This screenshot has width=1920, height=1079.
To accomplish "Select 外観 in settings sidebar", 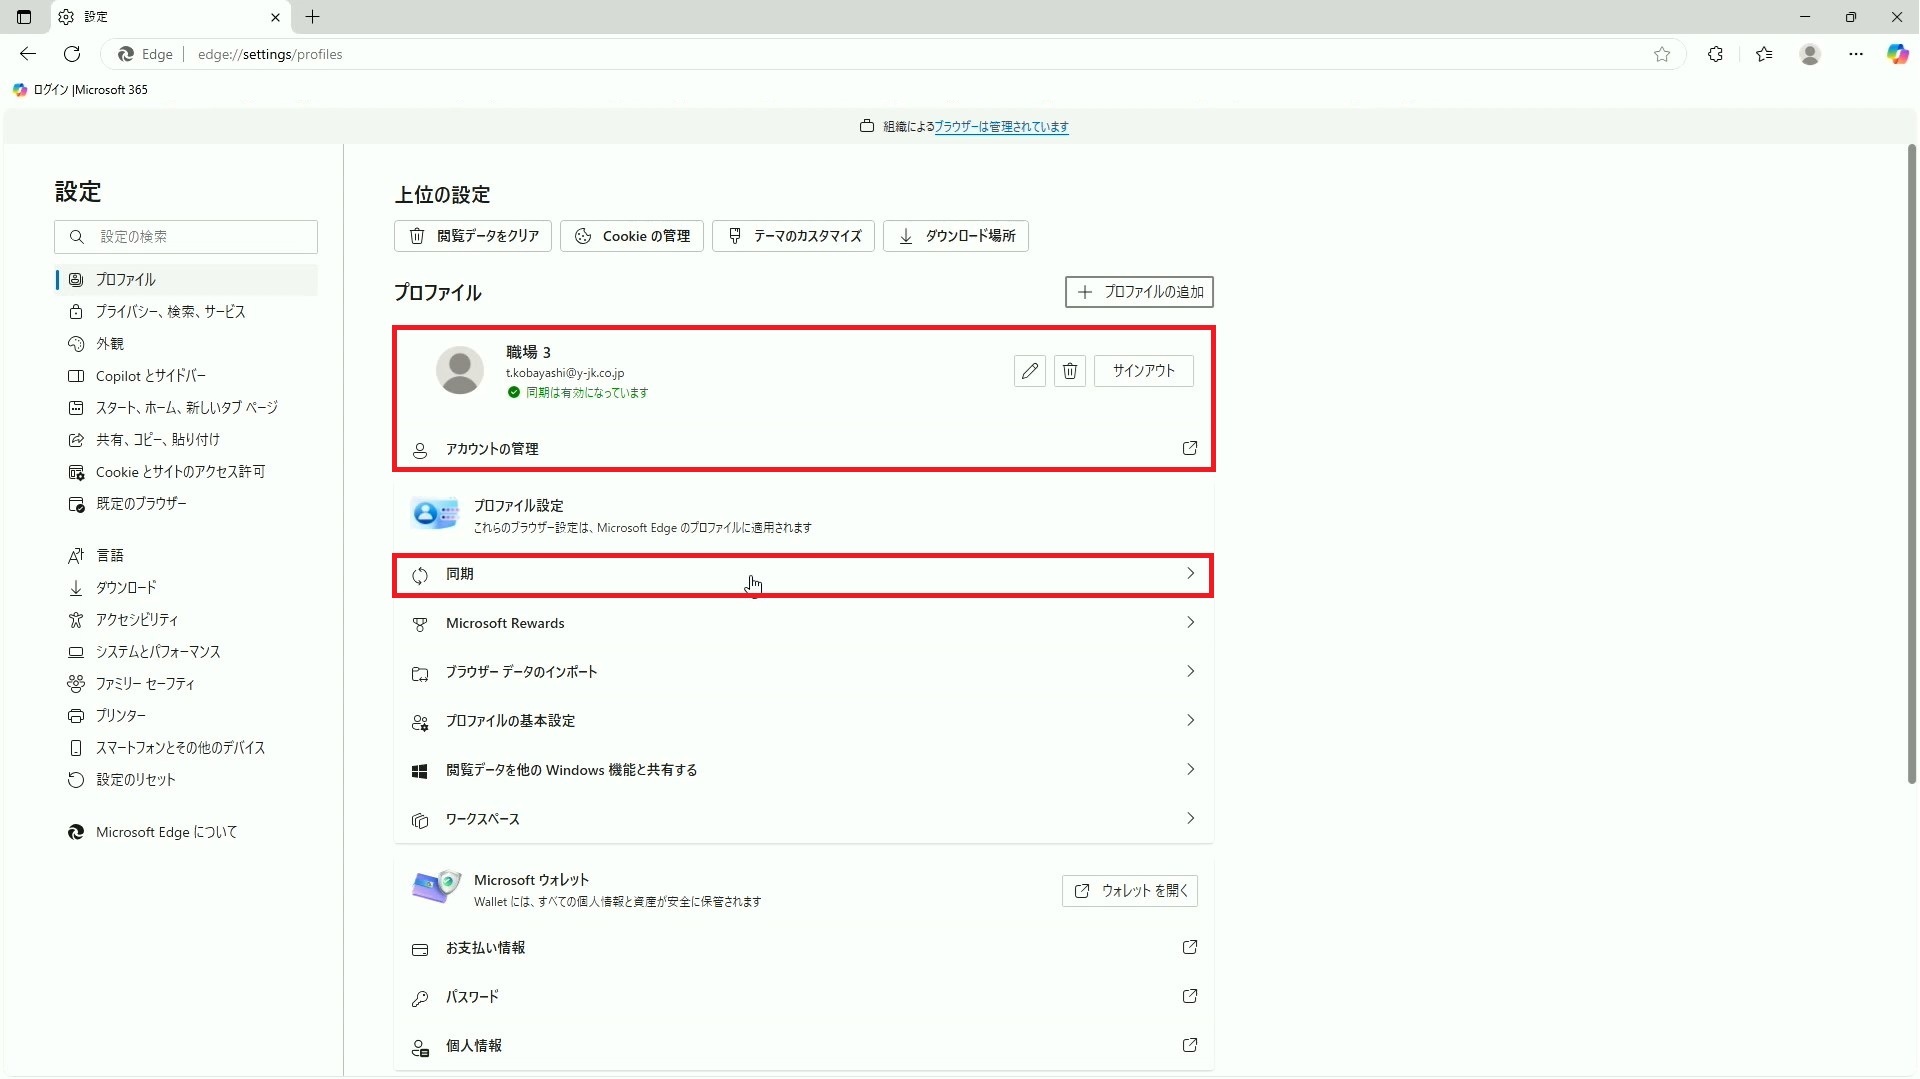I will 110,344.
